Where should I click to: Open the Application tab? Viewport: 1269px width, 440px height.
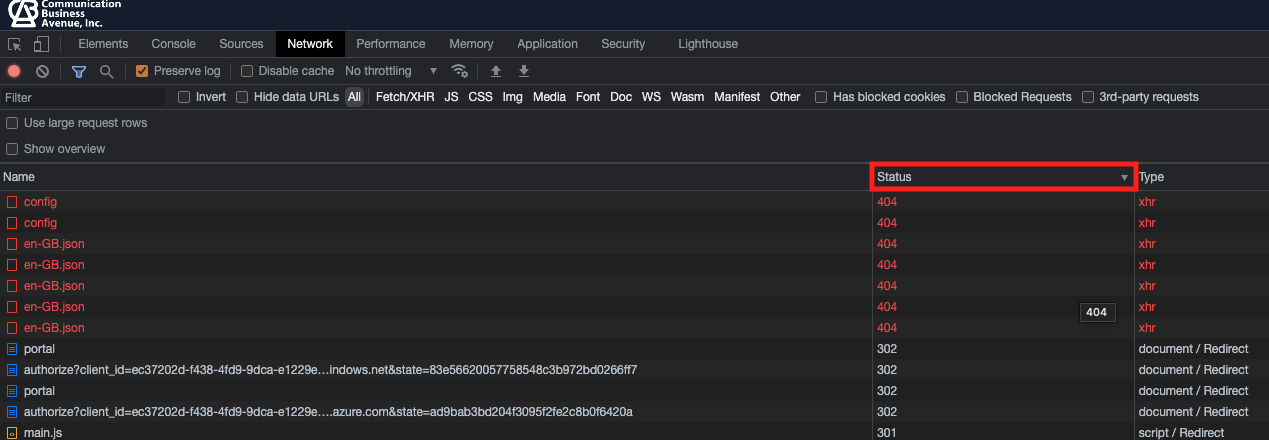(547, 44)
